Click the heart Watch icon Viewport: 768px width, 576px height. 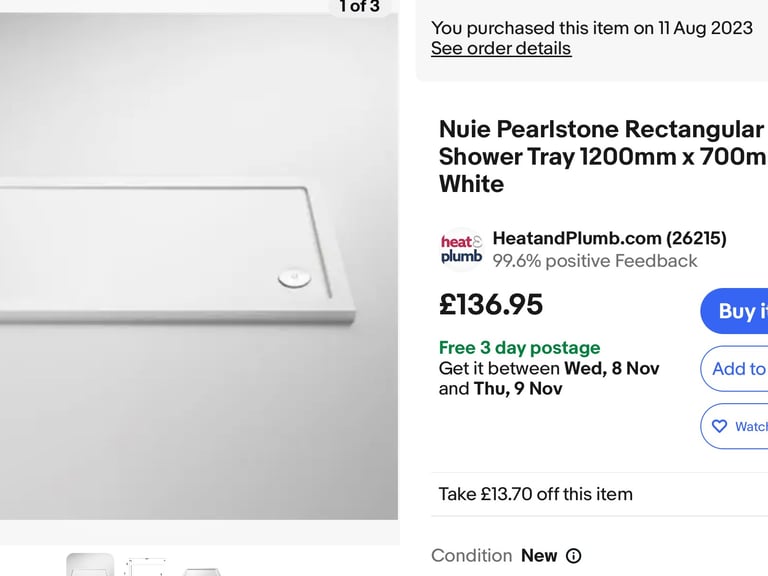tap(720, 427)
